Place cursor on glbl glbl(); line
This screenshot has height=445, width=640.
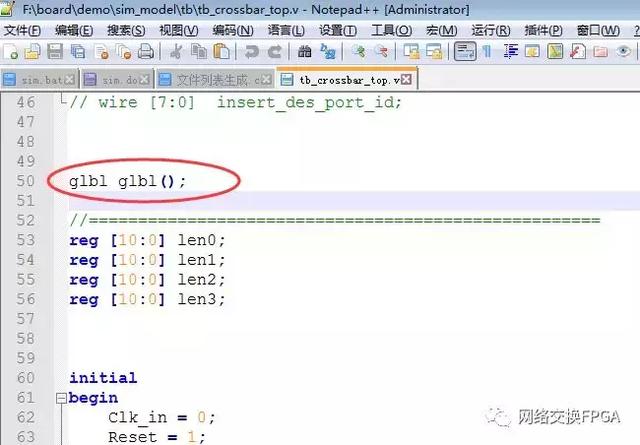[x=127, y=181]
